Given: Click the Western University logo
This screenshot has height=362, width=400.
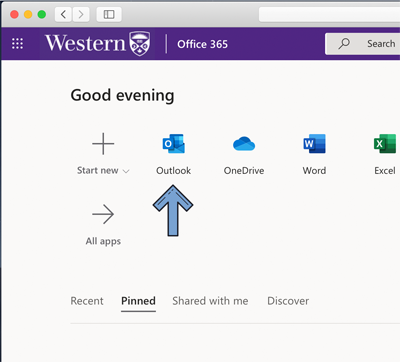Looking at the screenshot, I should pyautogui.click(x=98, y=44).
